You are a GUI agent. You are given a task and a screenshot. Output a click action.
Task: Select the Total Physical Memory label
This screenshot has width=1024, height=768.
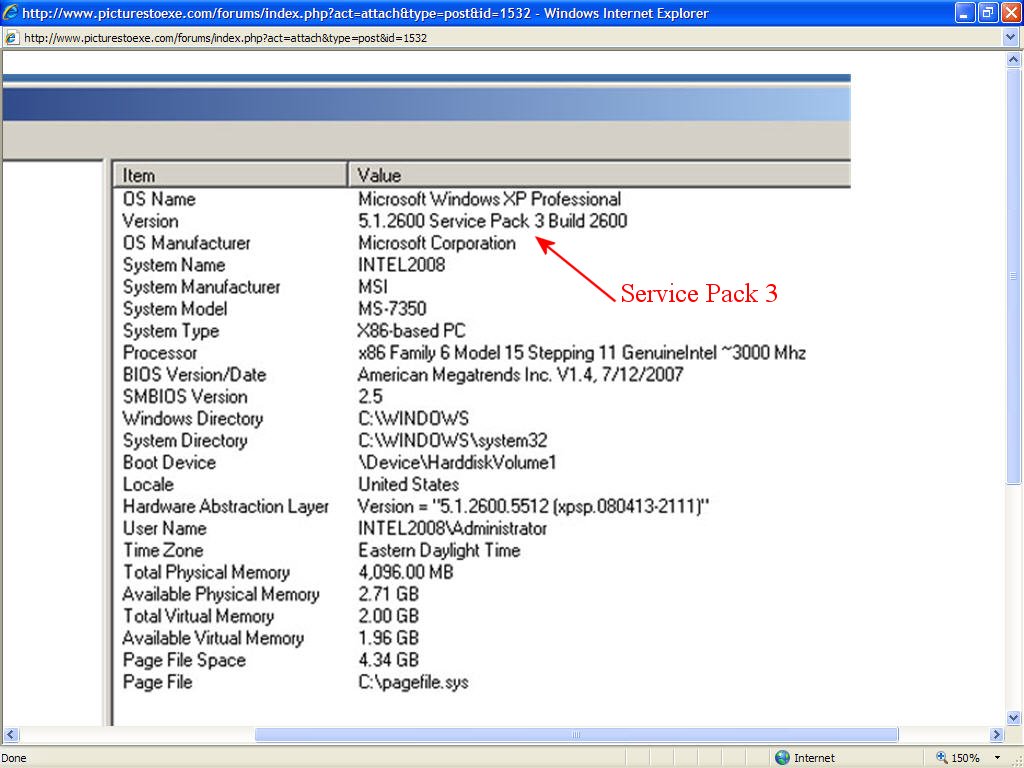[x=206, y=572]
